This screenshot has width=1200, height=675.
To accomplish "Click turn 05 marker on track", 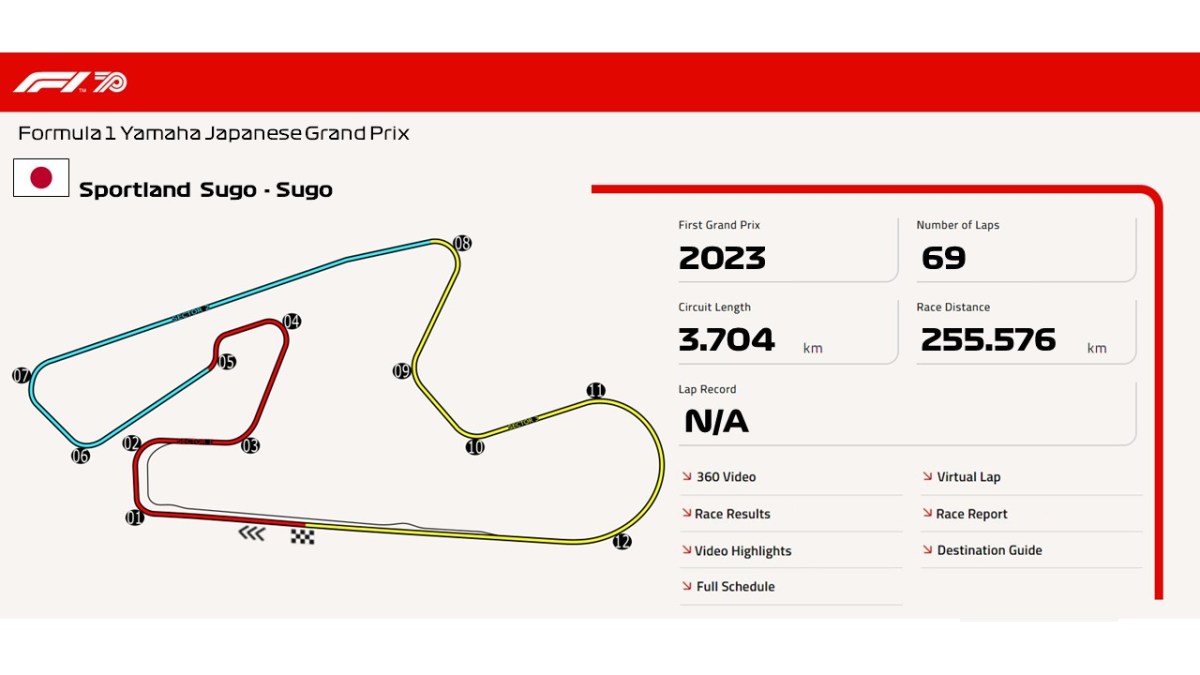I will (227, 362).
